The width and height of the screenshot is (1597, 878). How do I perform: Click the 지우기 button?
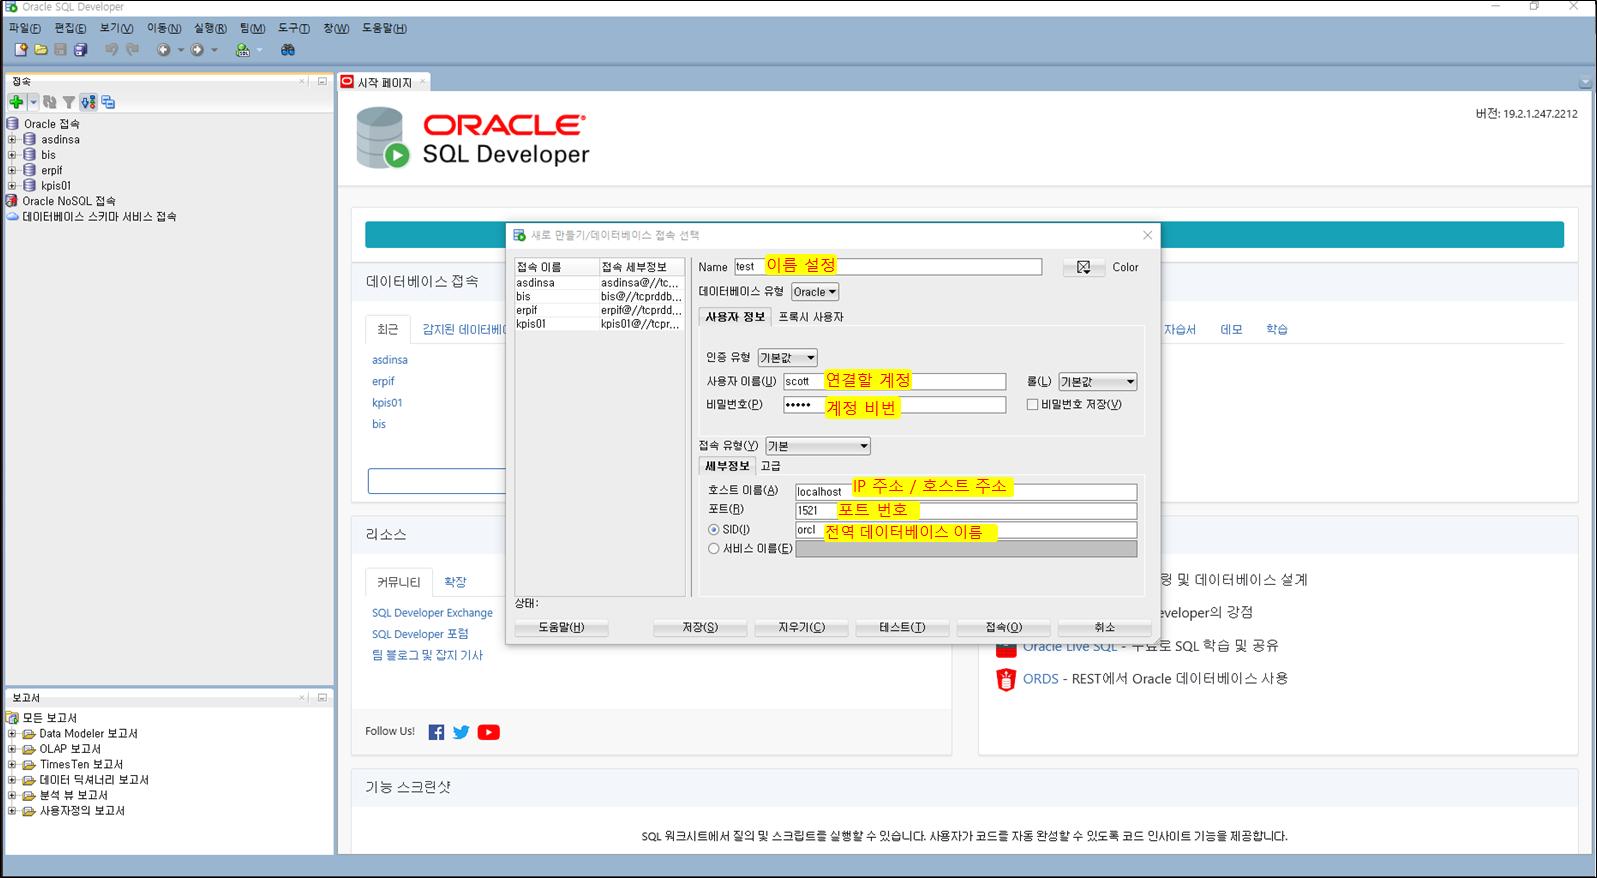[x=801, y=627]
